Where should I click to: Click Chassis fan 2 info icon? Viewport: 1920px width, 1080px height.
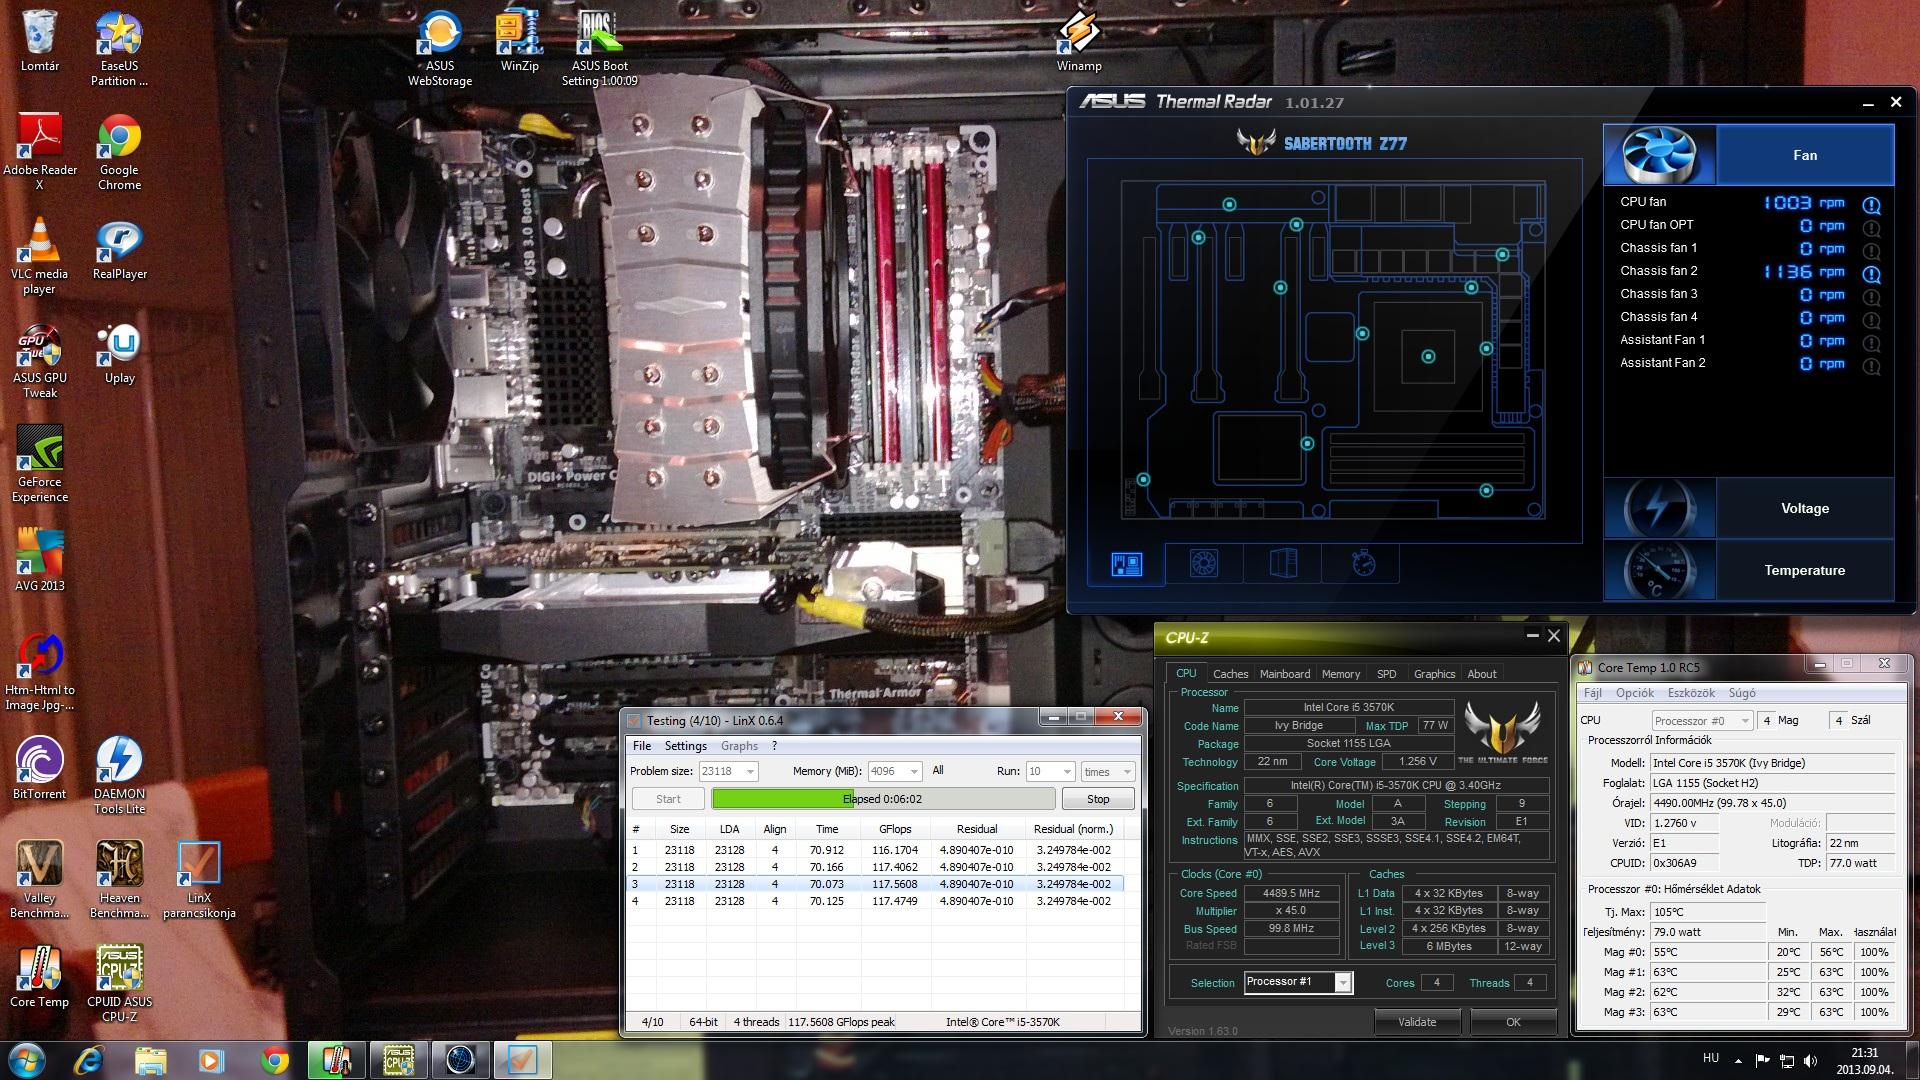(x=1871, y=274)
